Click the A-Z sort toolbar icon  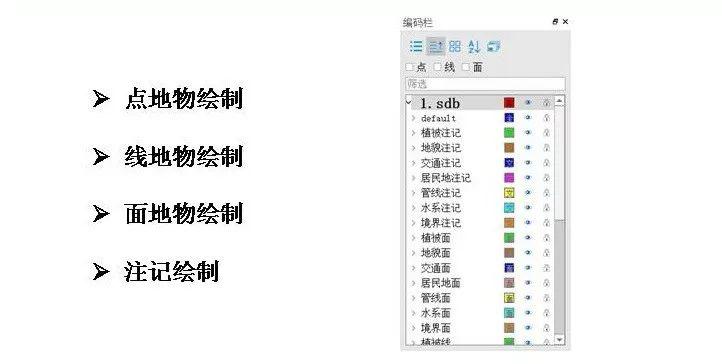[x=474, y=46]
